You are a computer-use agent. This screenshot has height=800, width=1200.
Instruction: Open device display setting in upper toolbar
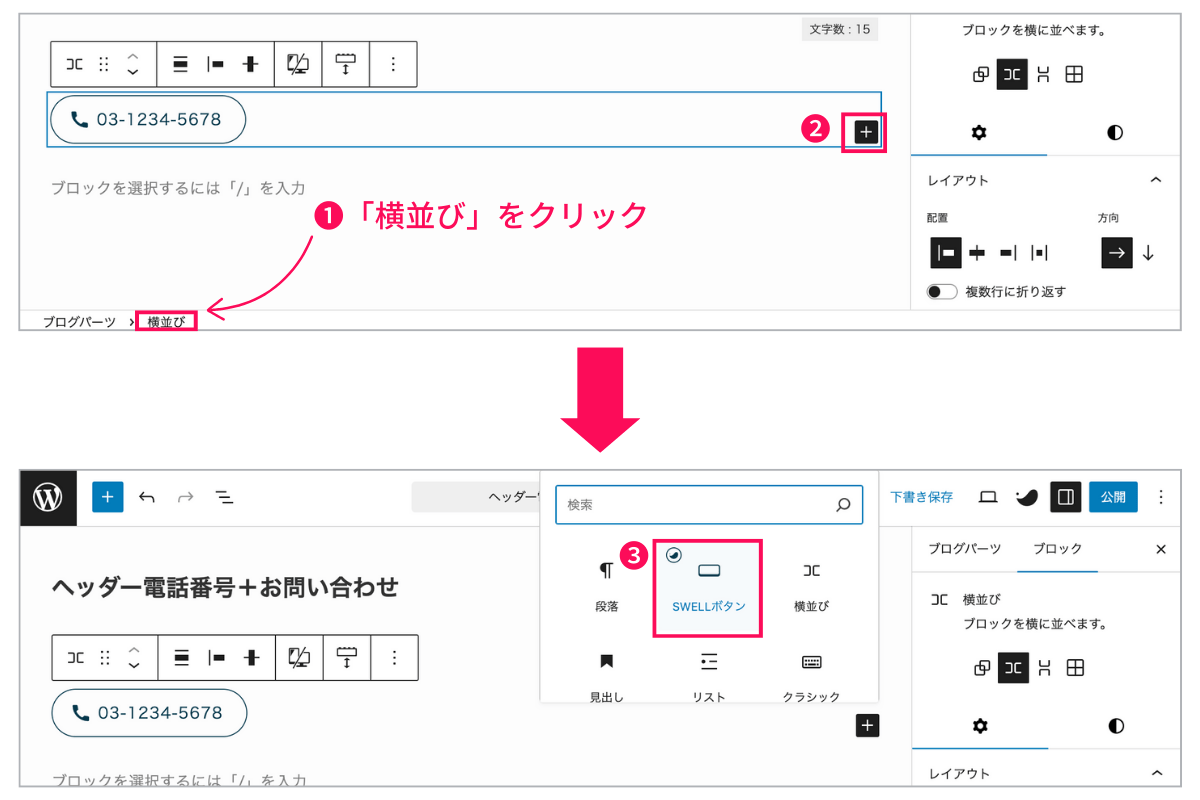298,64
